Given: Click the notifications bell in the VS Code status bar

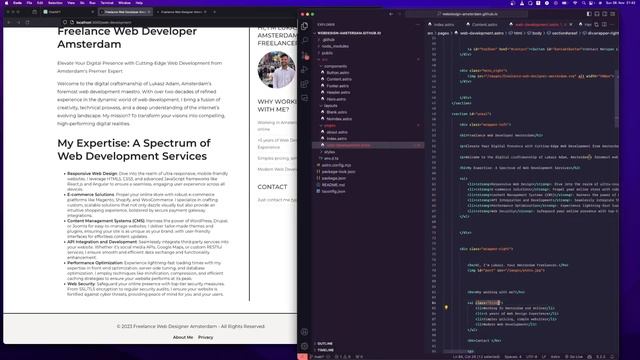Looking at the screenshot, I should [x=612, y=357].
